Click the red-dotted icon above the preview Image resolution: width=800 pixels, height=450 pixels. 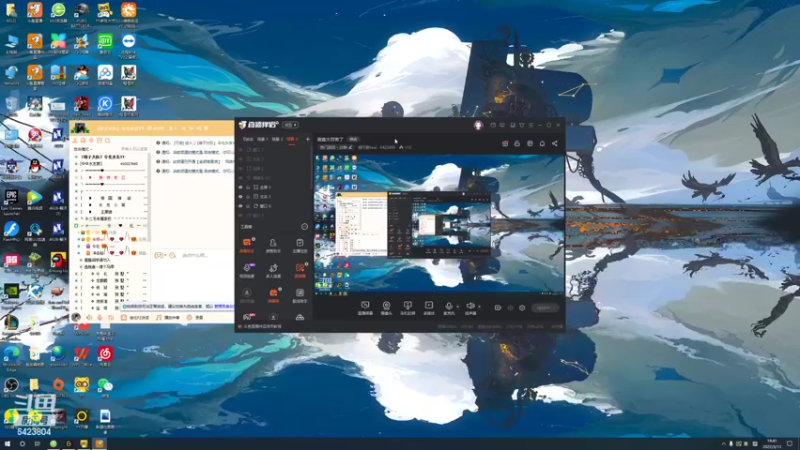click(505, 143)
